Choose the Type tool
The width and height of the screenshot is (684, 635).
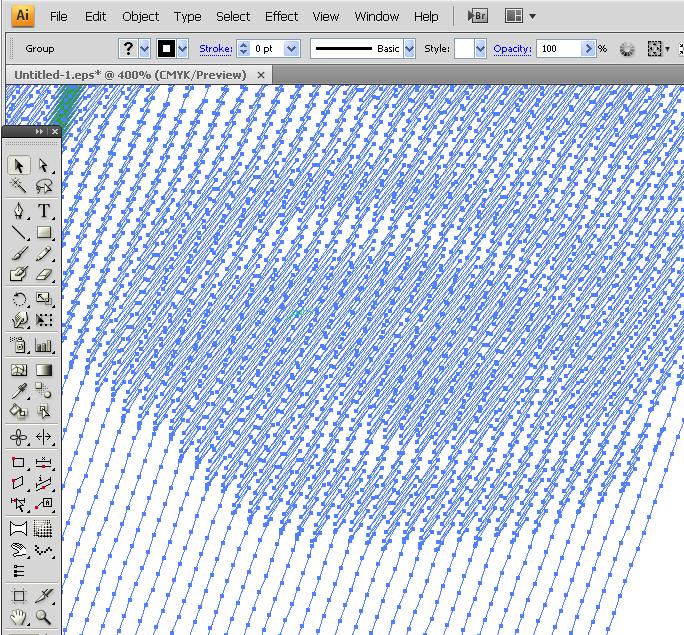tap(44, 211)
